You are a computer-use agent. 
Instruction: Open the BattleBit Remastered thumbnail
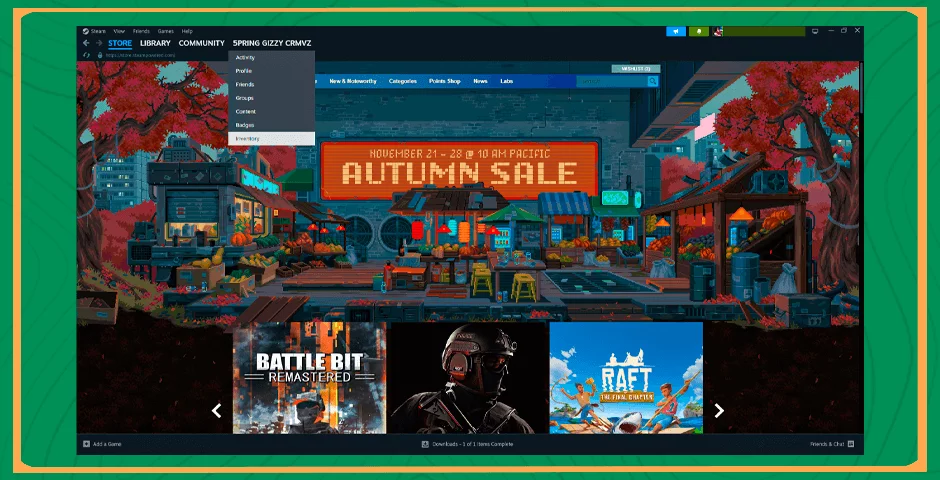point(309,378)
